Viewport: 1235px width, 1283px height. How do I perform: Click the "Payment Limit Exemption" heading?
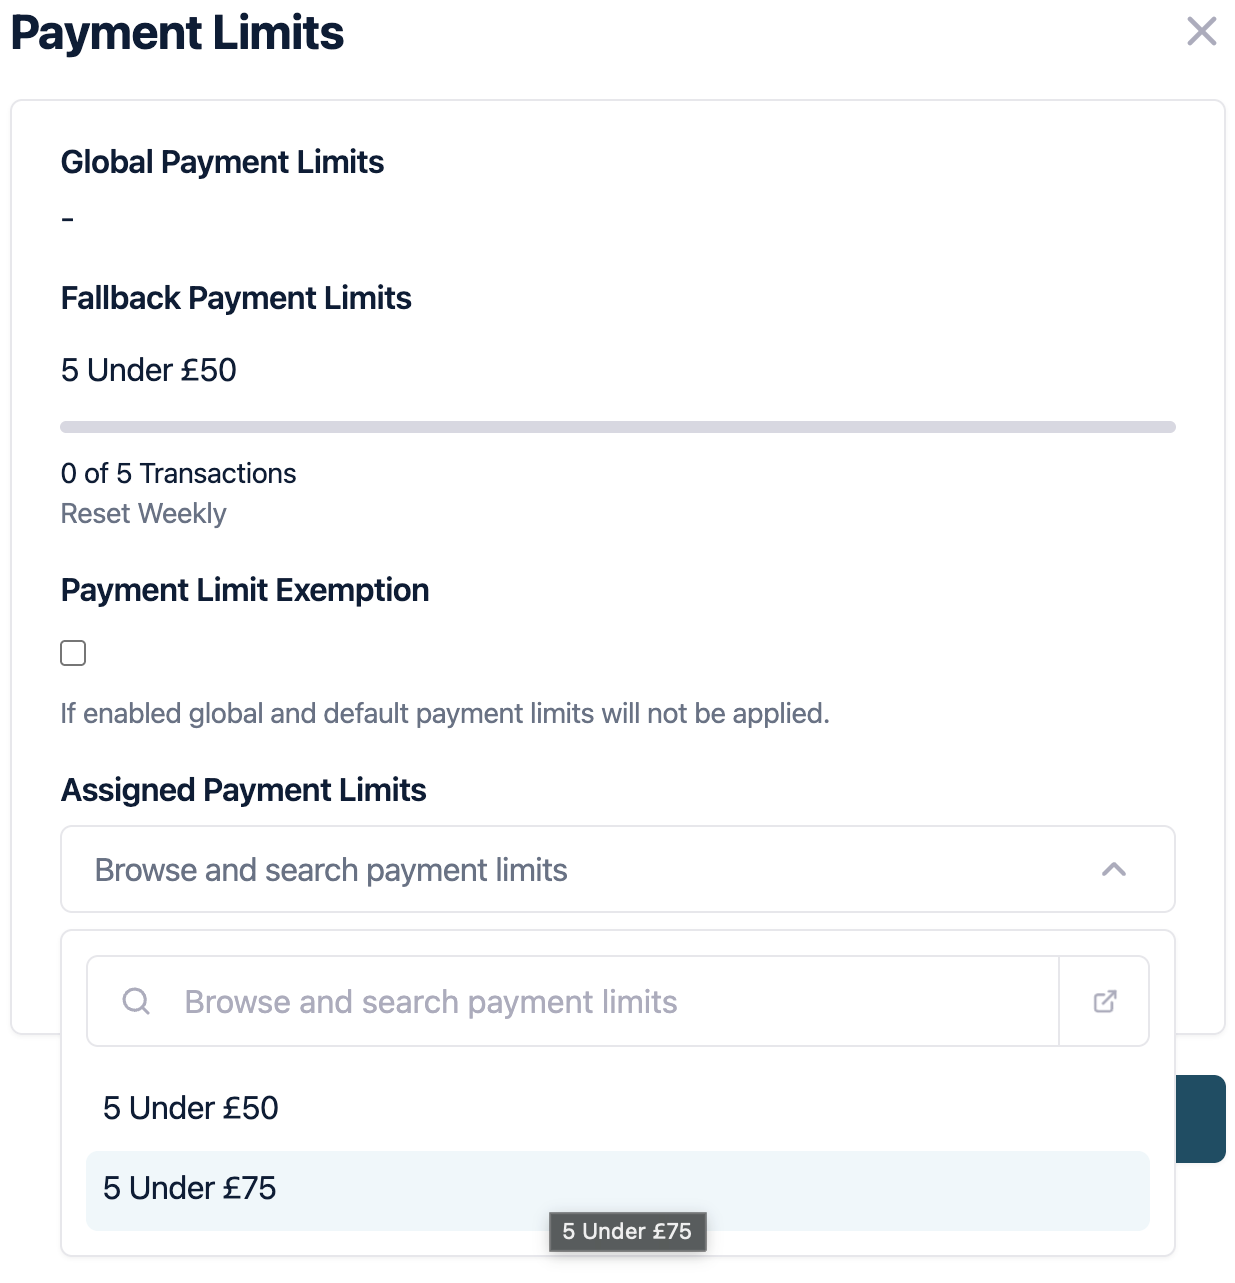tap(245, 590)
